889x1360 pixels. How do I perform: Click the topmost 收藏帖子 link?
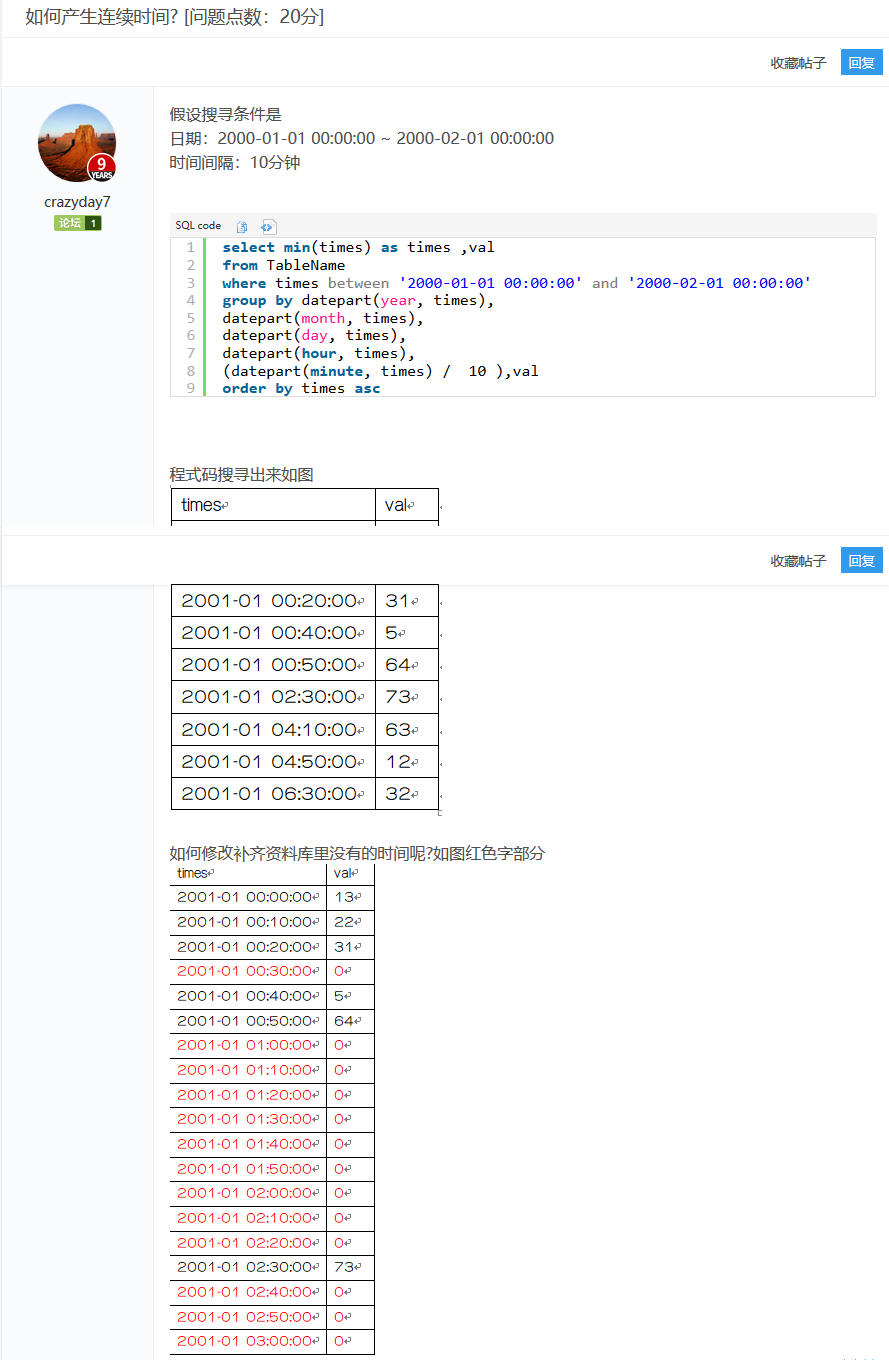click(x=798, y=62)
